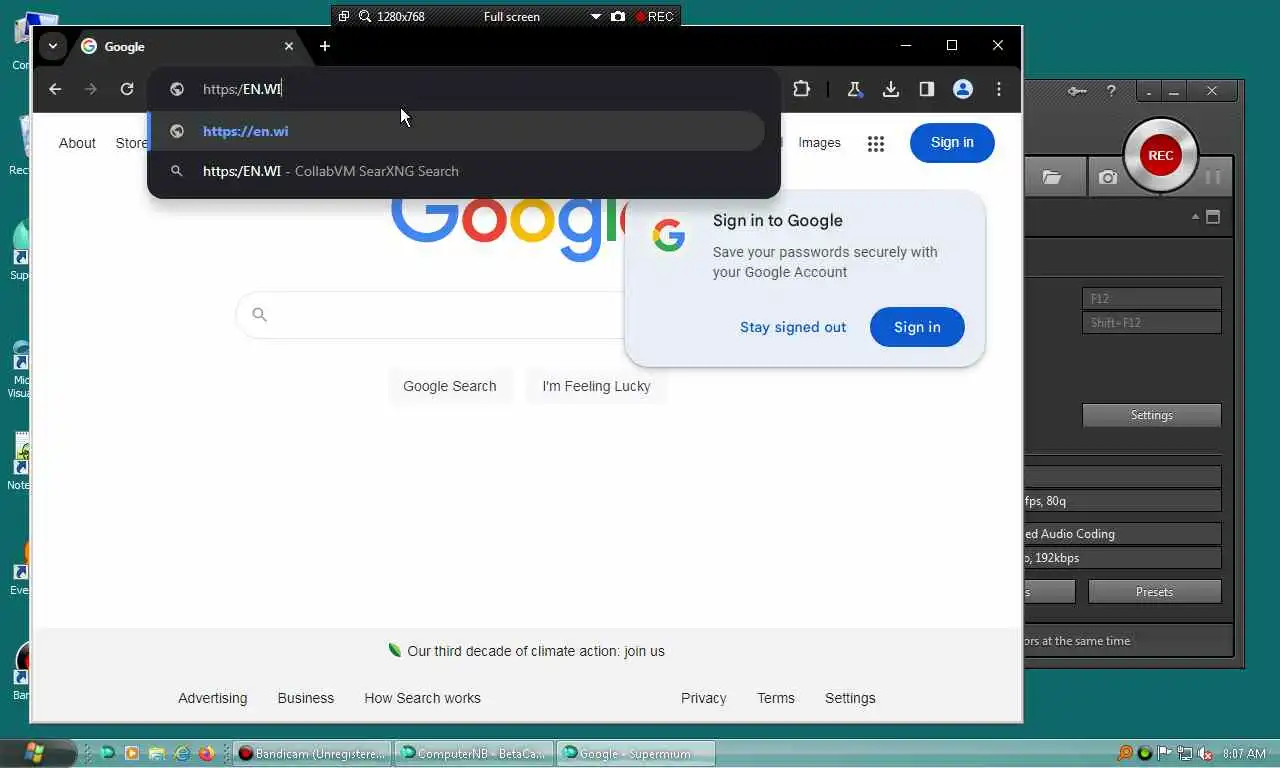
Task: Open the Downloads icon in browser toolbar
Action: pyautogui.click(x=890, y=89)
